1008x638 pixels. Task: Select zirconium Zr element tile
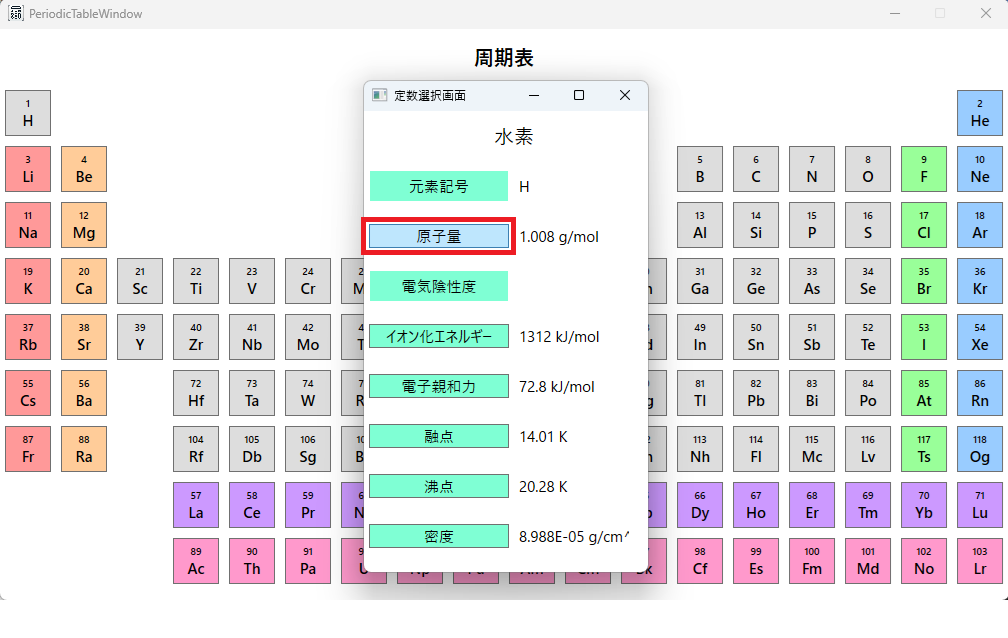195,337
